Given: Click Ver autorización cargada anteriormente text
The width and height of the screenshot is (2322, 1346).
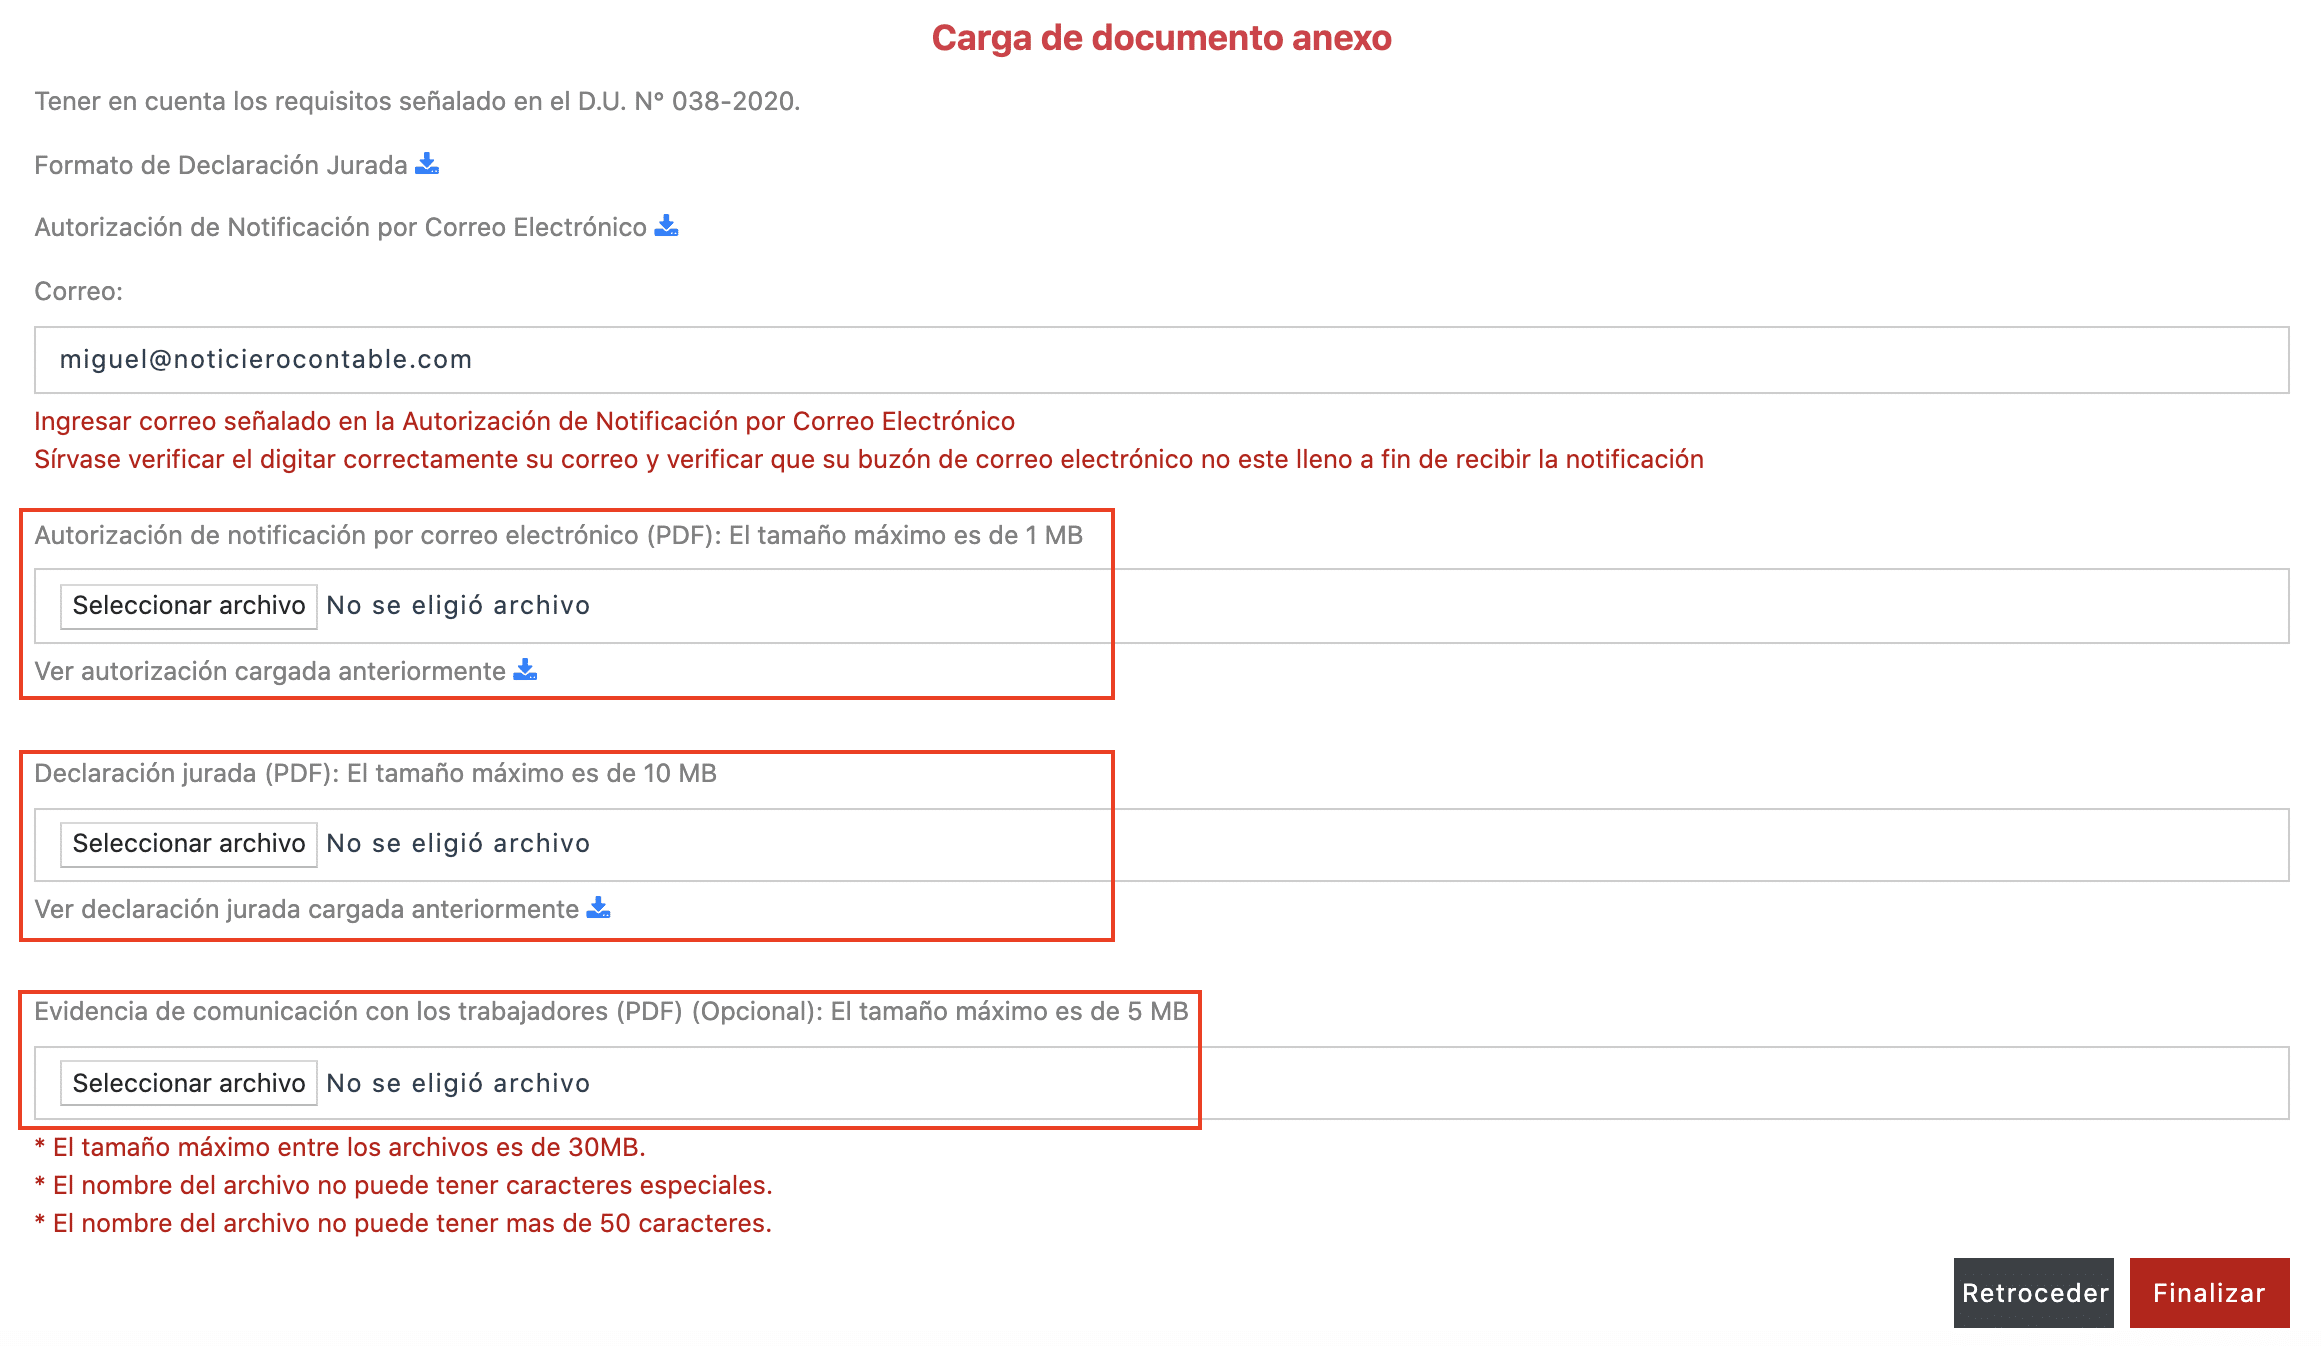Looking at the screenshot, I should (x=270, y=671).
